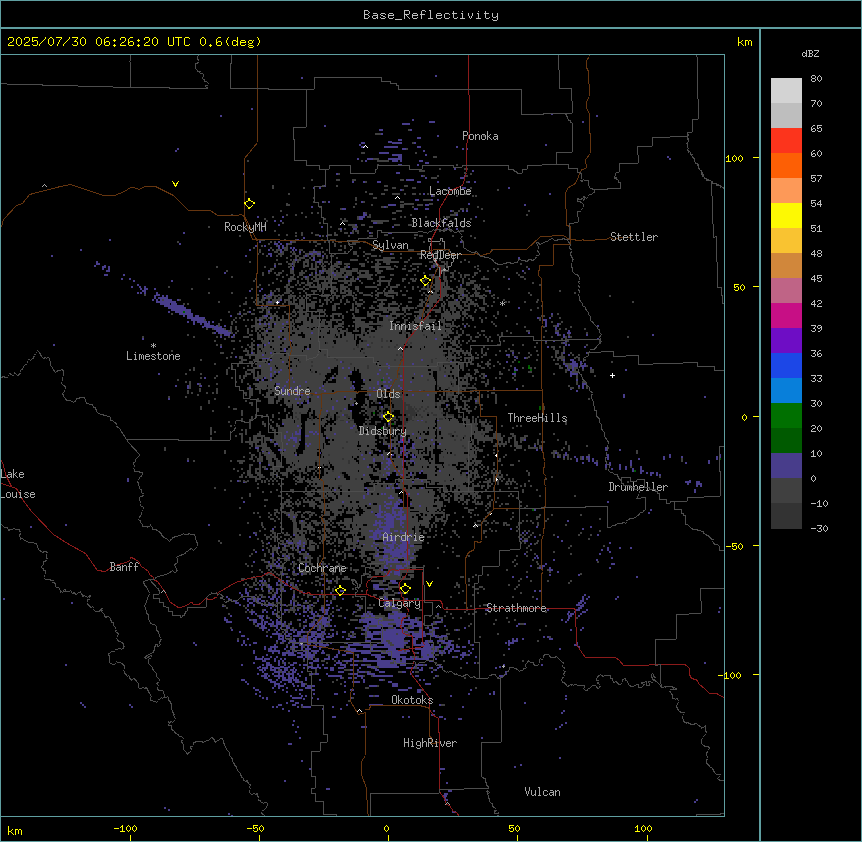Click the Calgary city label
The height and width of the screenshot is (842, 862).
tap(399, 603)
